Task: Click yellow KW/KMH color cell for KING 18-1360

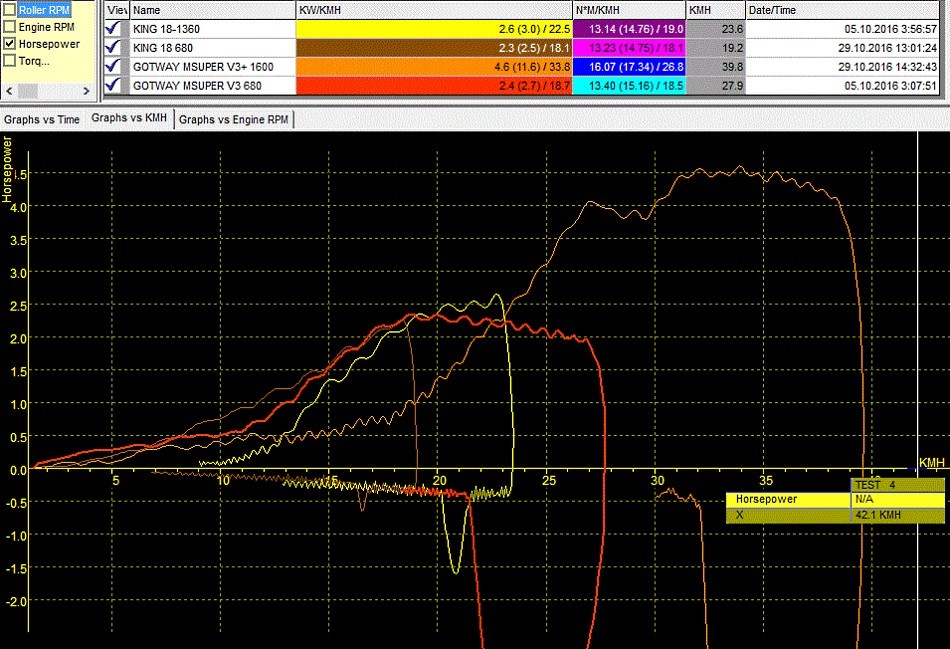Action: [x=434, y=29]
